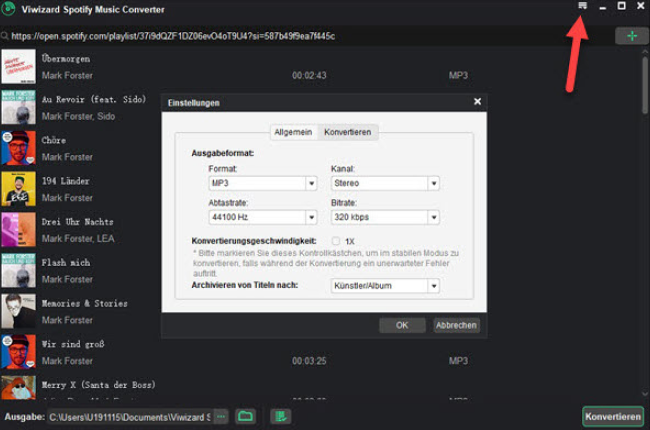650x430 pixels.
Task: Click the Spotify playlist URL field
Action: (x=300, y=36)
